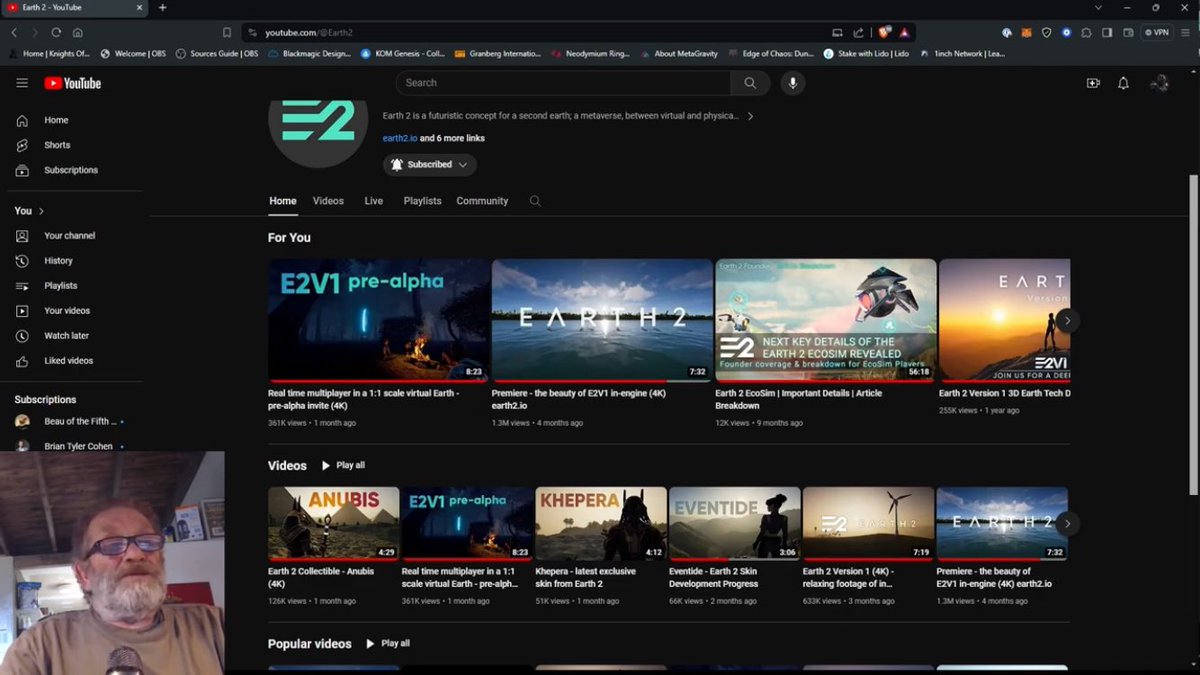Open the Brave Wallet icon
This screenshot has height=675, width=1200.
pyautogui.click(x=1128, y=32)
